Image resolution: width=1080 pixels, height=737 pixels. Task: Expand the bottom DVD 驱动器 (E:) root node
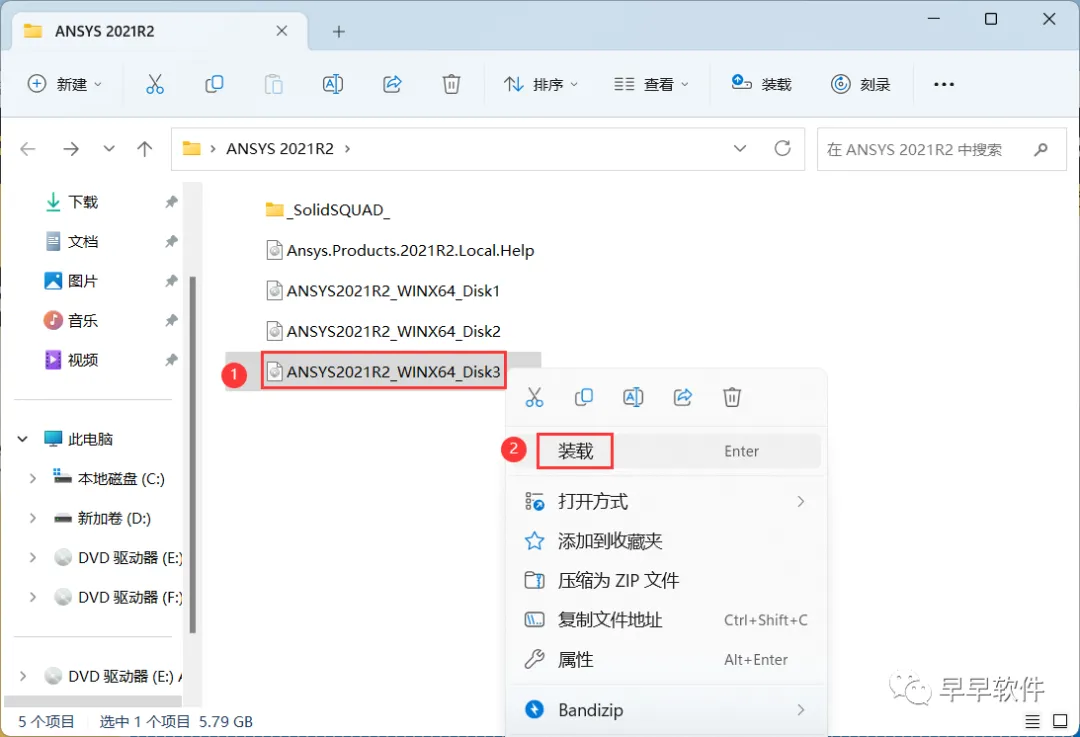click(x=23, y=676)
